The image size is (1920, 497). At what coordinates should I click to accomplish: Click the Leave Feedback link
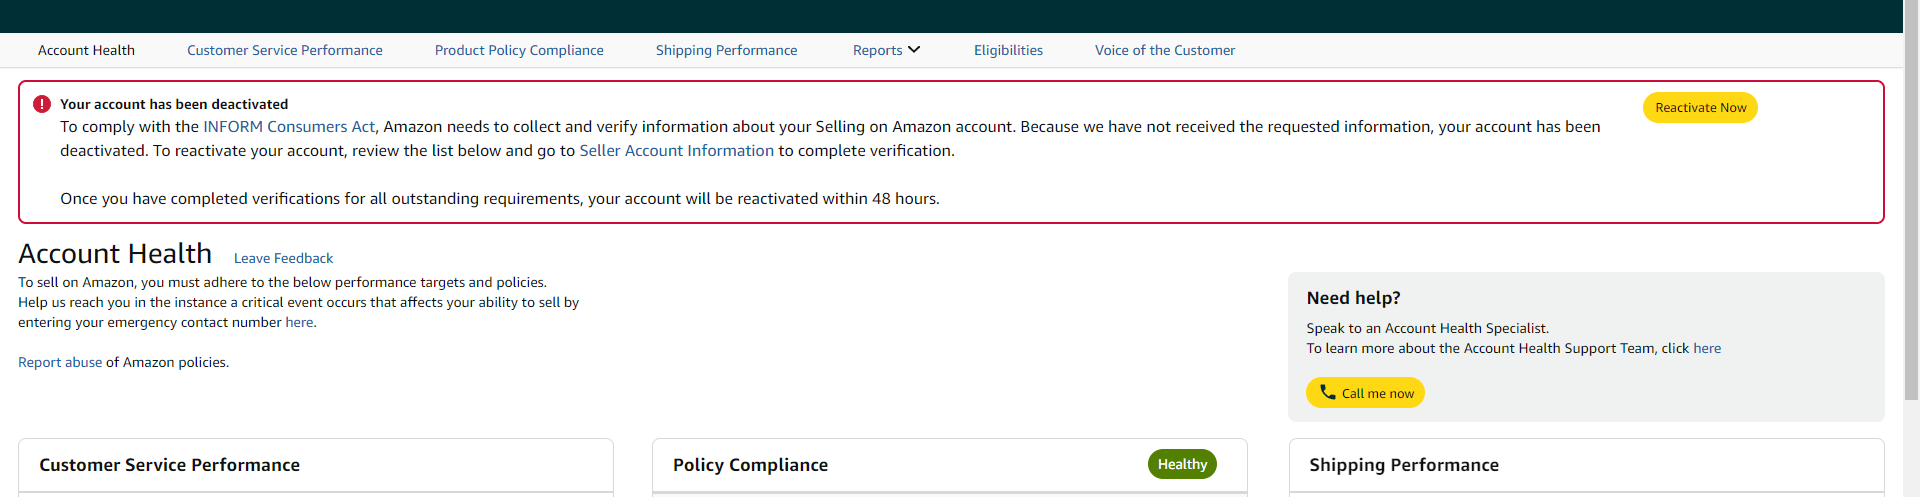(283, 258)
